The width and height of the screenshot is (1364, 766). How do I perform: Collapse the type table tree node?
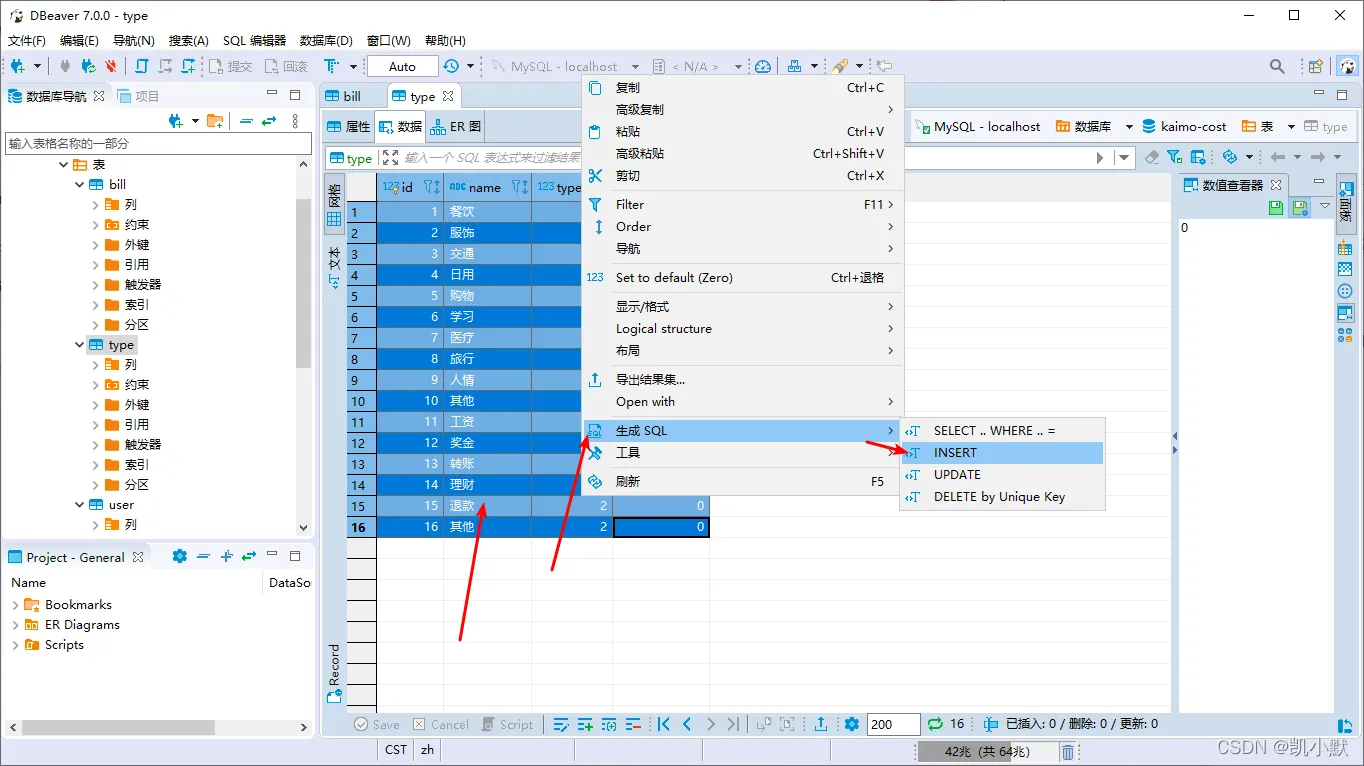(80, 345)
